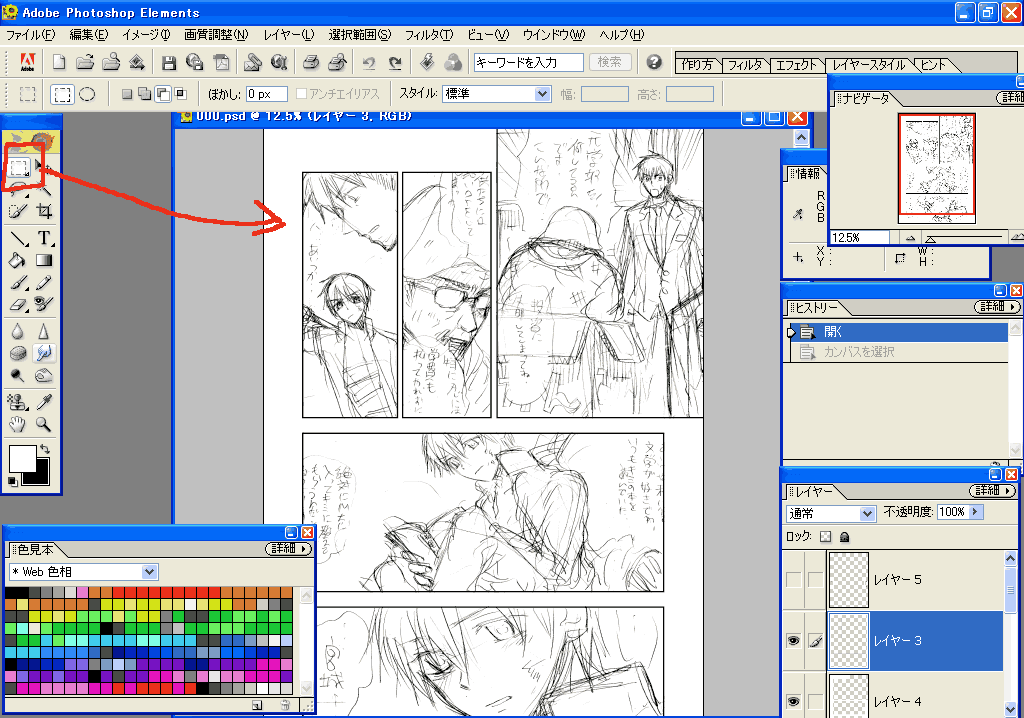Select the Dodge tool

tap(18, 376)
